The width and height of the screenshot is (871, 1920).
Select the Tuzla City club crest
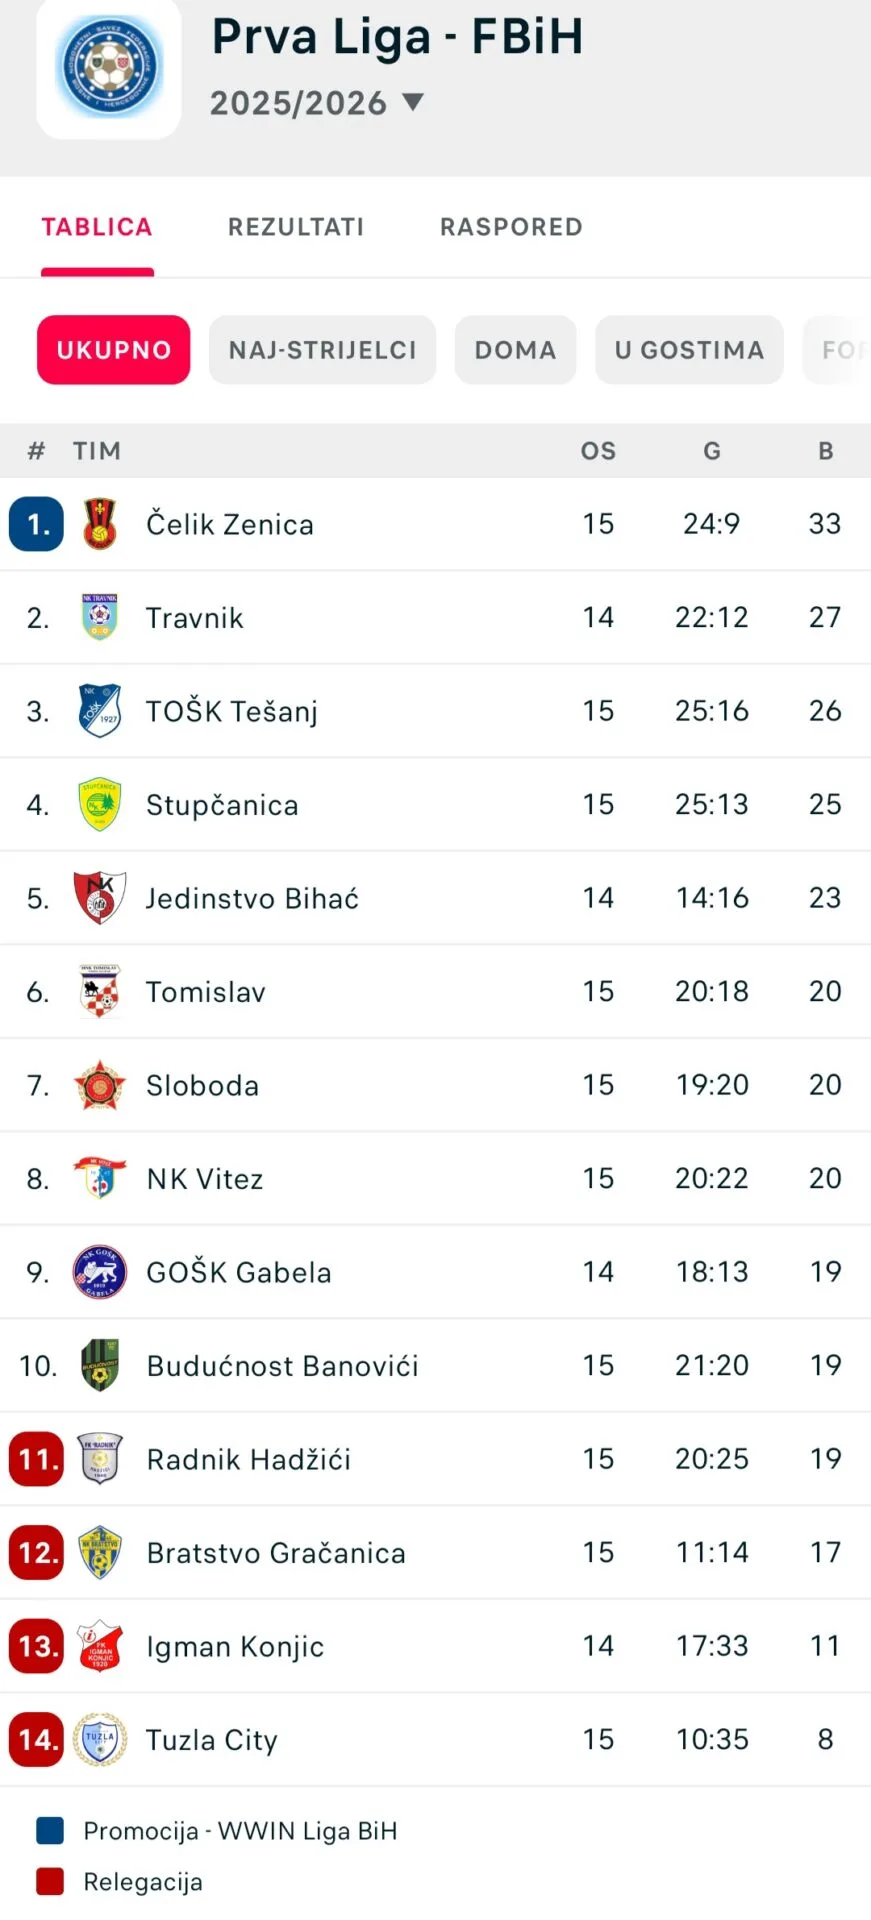coord(100,1740)
